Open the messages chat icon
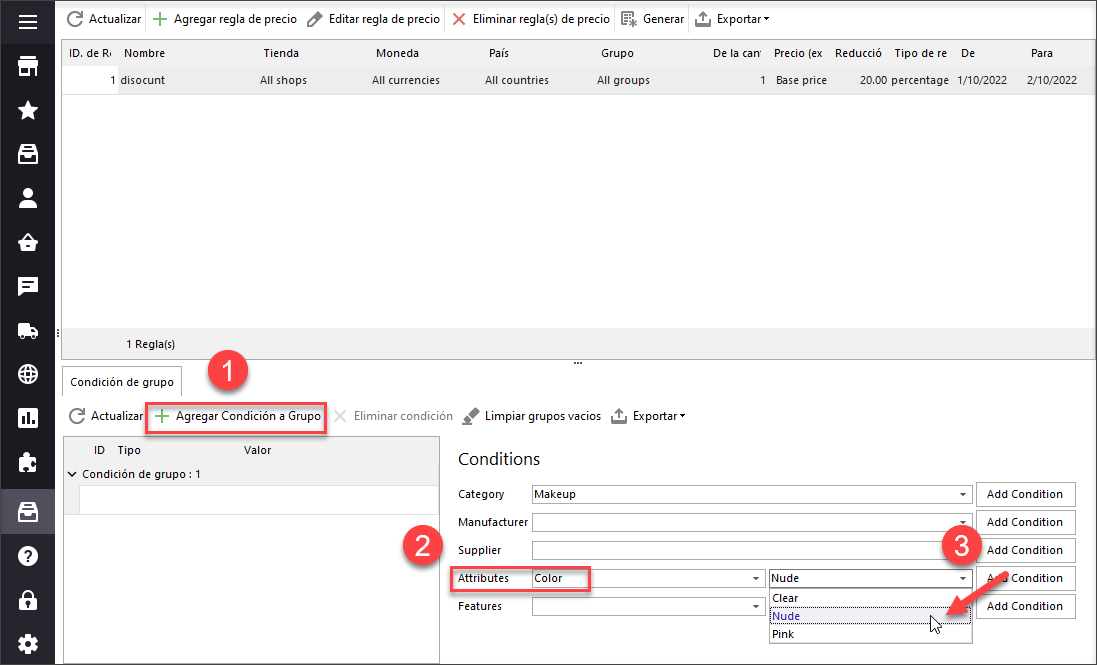1097x665 pixels. pyautogui.click(x=28, y=286)
